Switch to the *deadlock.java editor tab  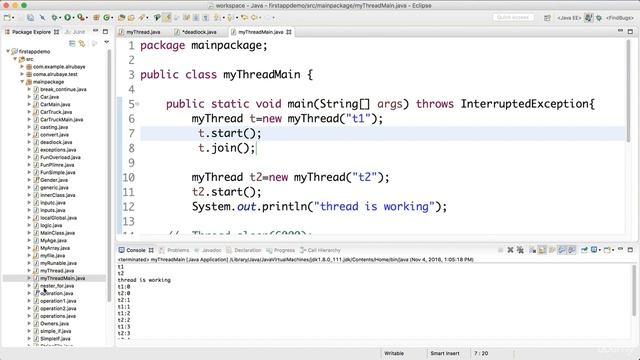pyautogui.click(x=199, y=32)
